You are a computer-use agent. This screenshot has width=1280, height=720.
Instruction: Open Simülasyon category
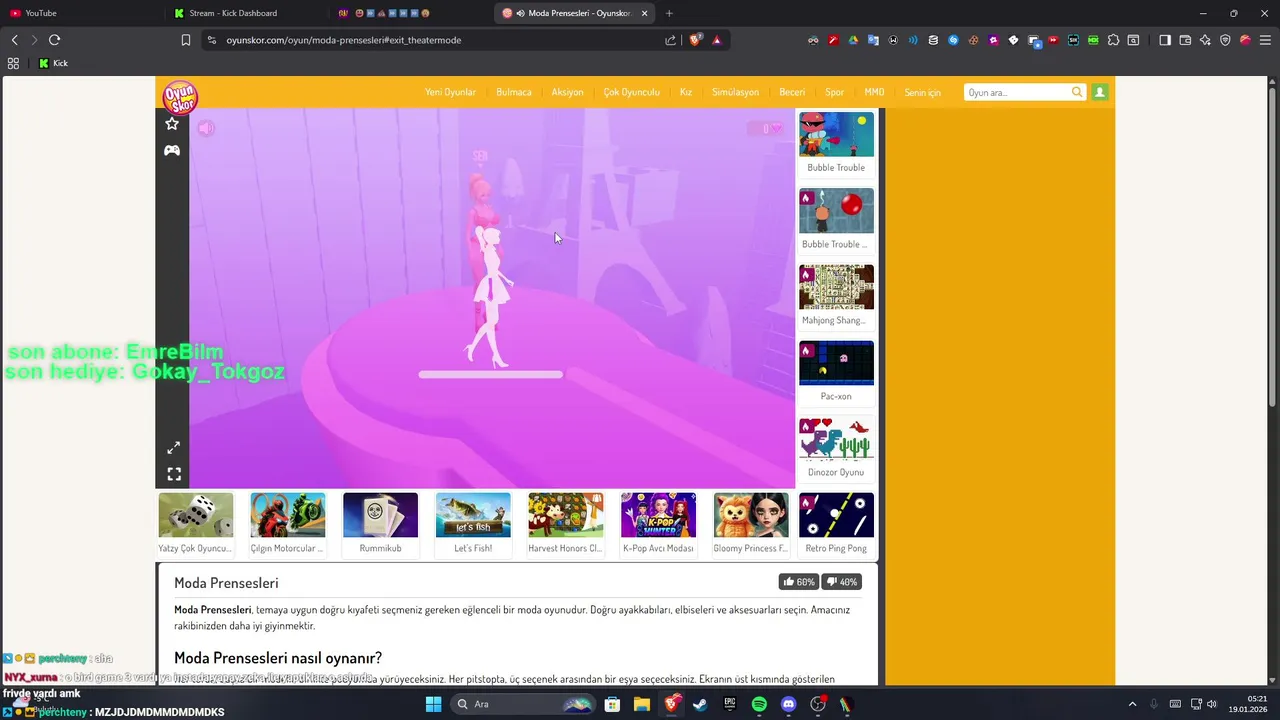[735, 92]
